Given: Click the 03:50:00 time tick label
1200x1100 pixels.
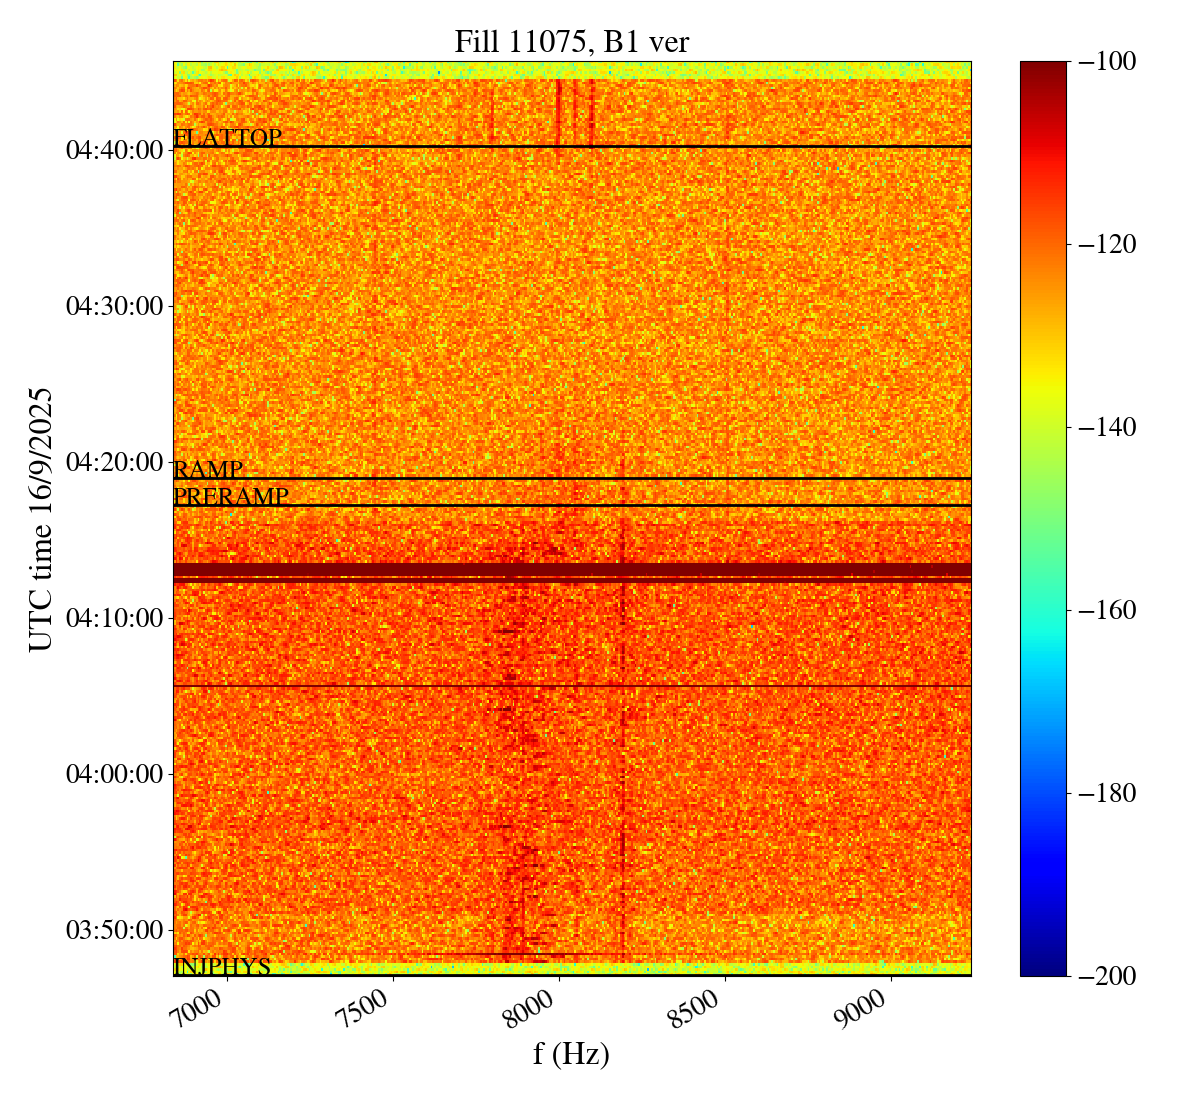Looking at the screenshot, I should (x=114, y=930).
